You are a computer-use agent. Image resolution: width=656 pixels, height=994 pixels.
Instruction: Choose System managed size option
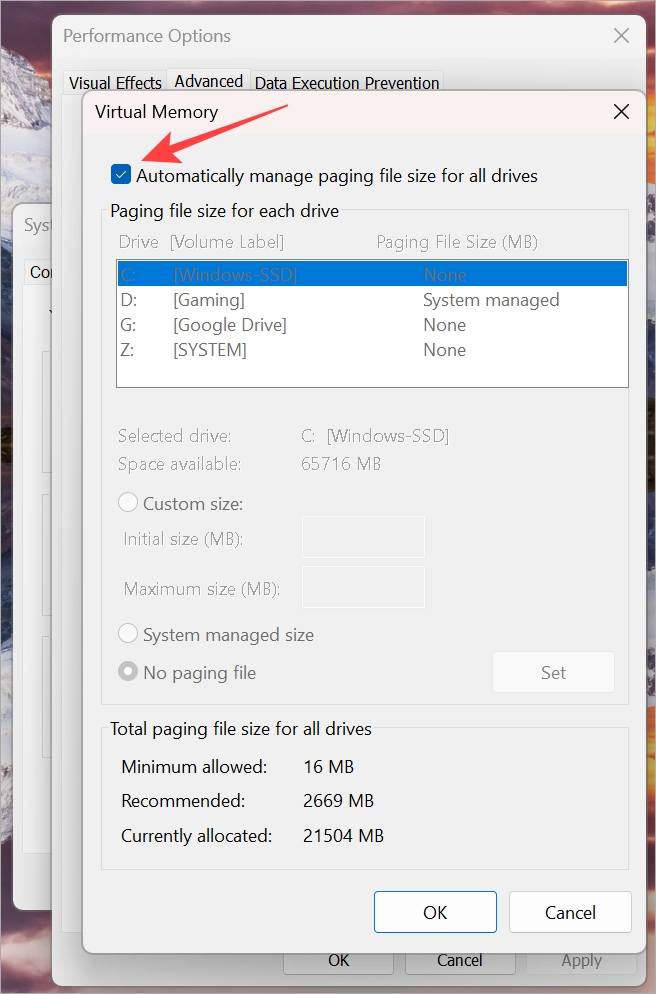[128, 634]
